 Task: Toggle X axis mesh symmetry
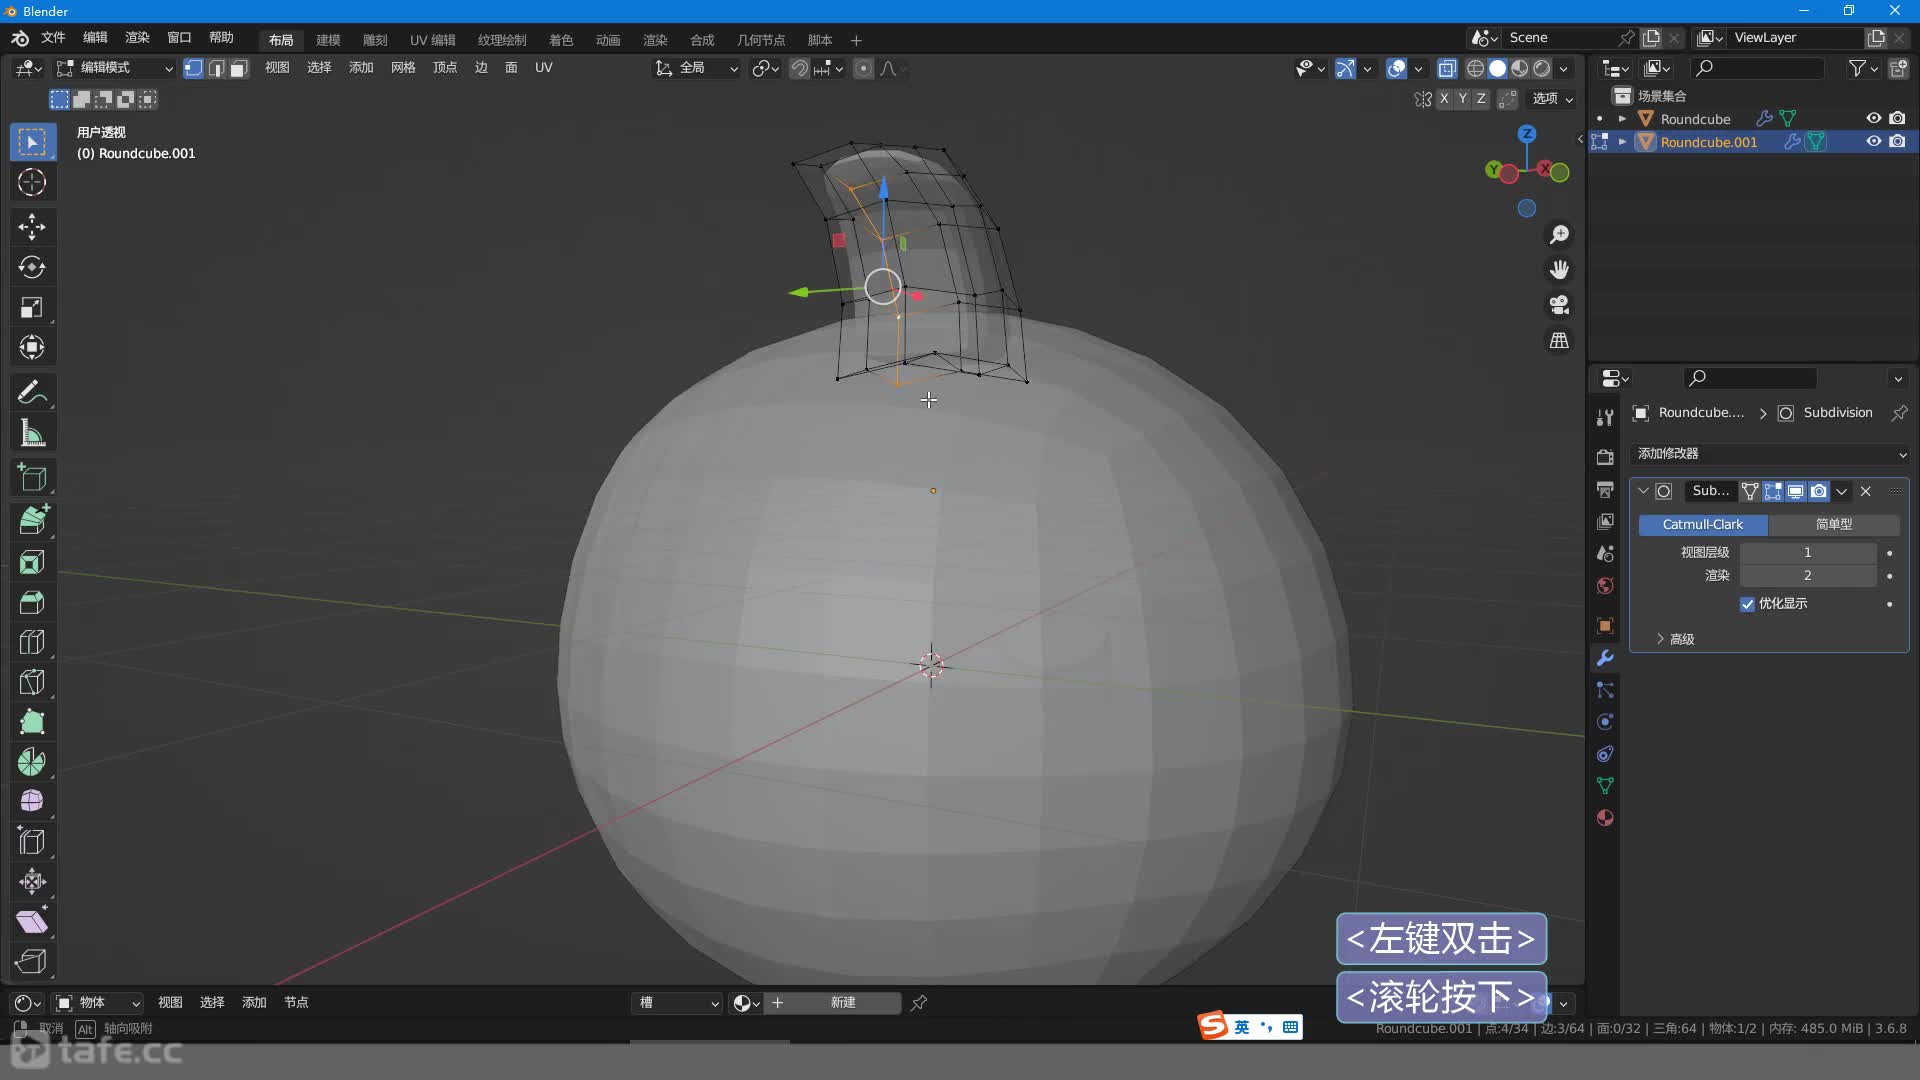pyautogui.click(x=1444, y=98)
